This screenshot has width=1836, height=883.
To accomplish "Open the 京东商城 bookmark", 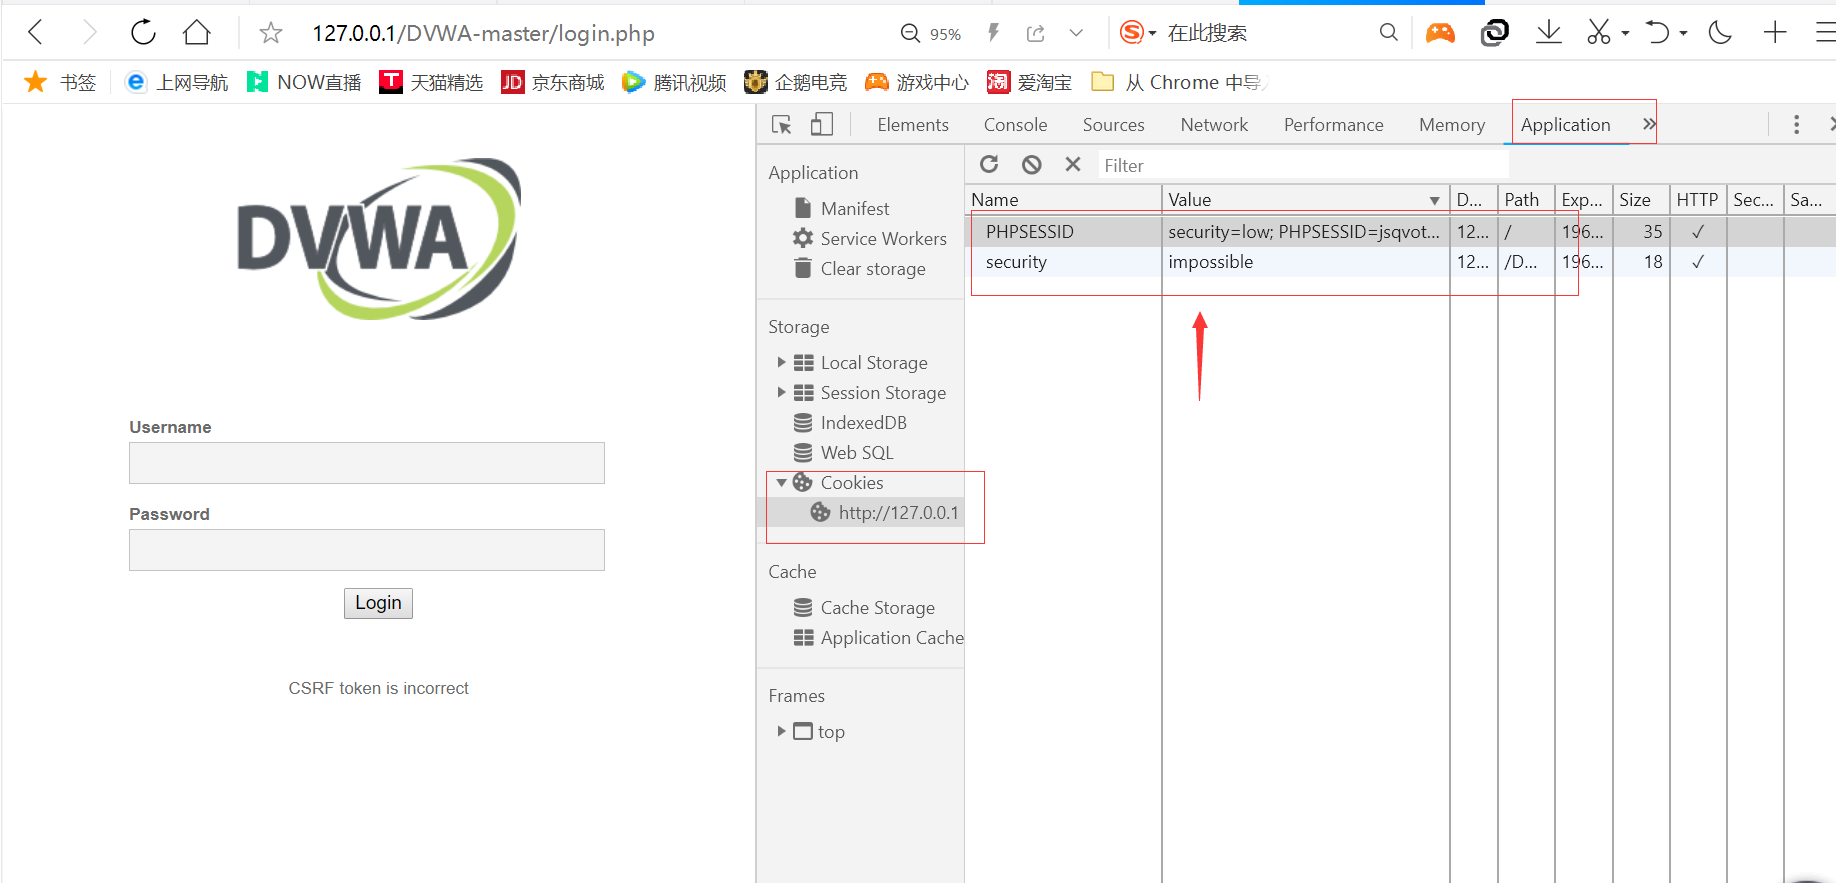I will click(x=553, y=82).
